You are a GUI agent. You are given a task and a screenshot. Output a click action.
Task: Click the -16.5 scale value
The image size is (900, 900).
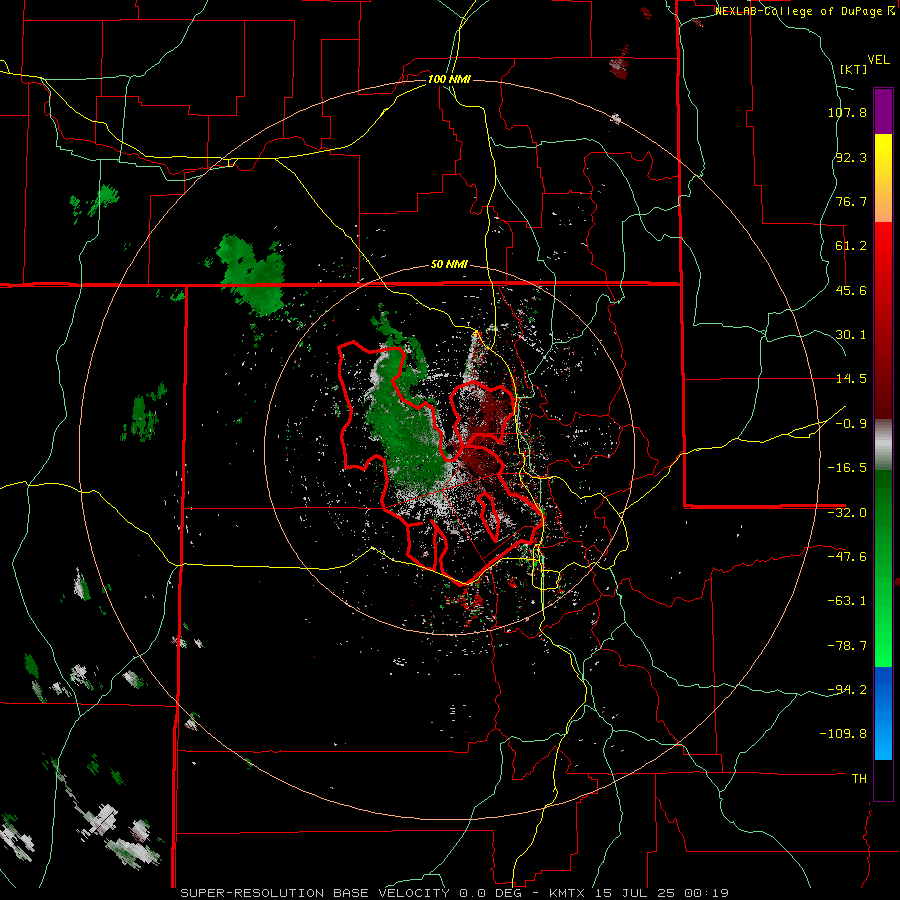847,468
